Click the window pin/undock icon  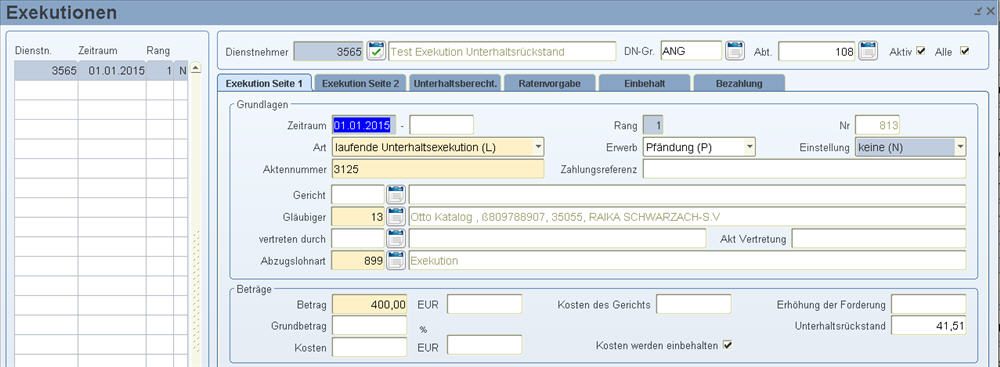click(x=978, y=11)
